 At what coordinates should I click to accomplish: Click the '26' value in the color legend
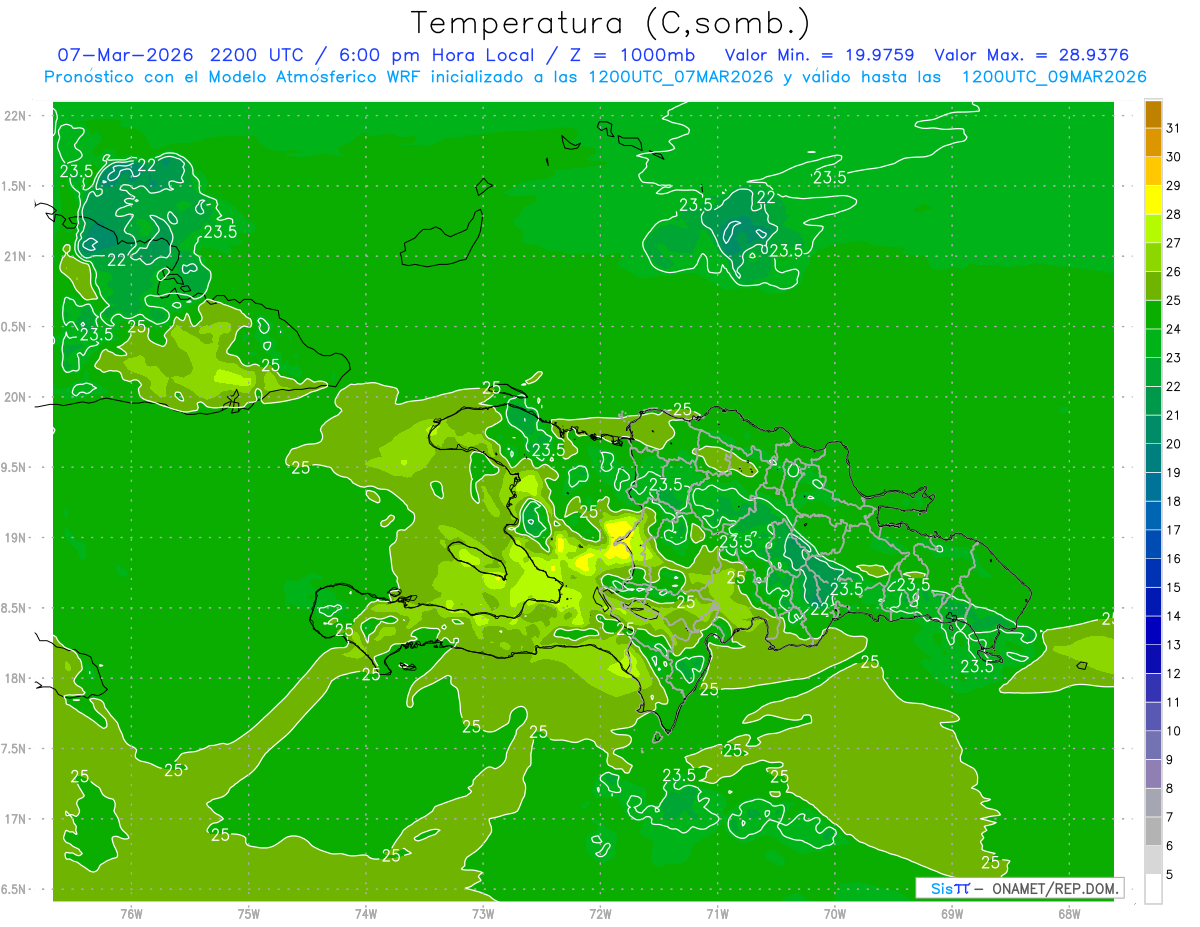tap(1174, 271)
